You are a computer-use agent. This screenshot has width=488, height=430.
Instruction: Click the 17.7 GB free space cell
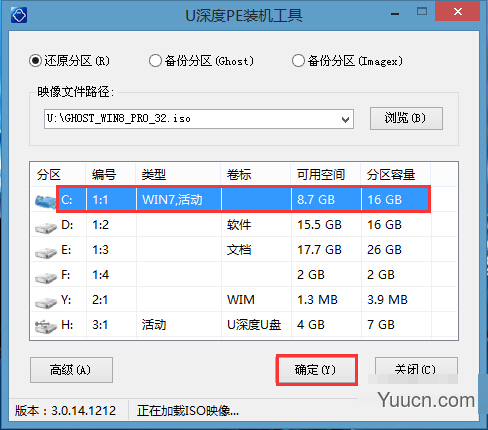(319, 250)
